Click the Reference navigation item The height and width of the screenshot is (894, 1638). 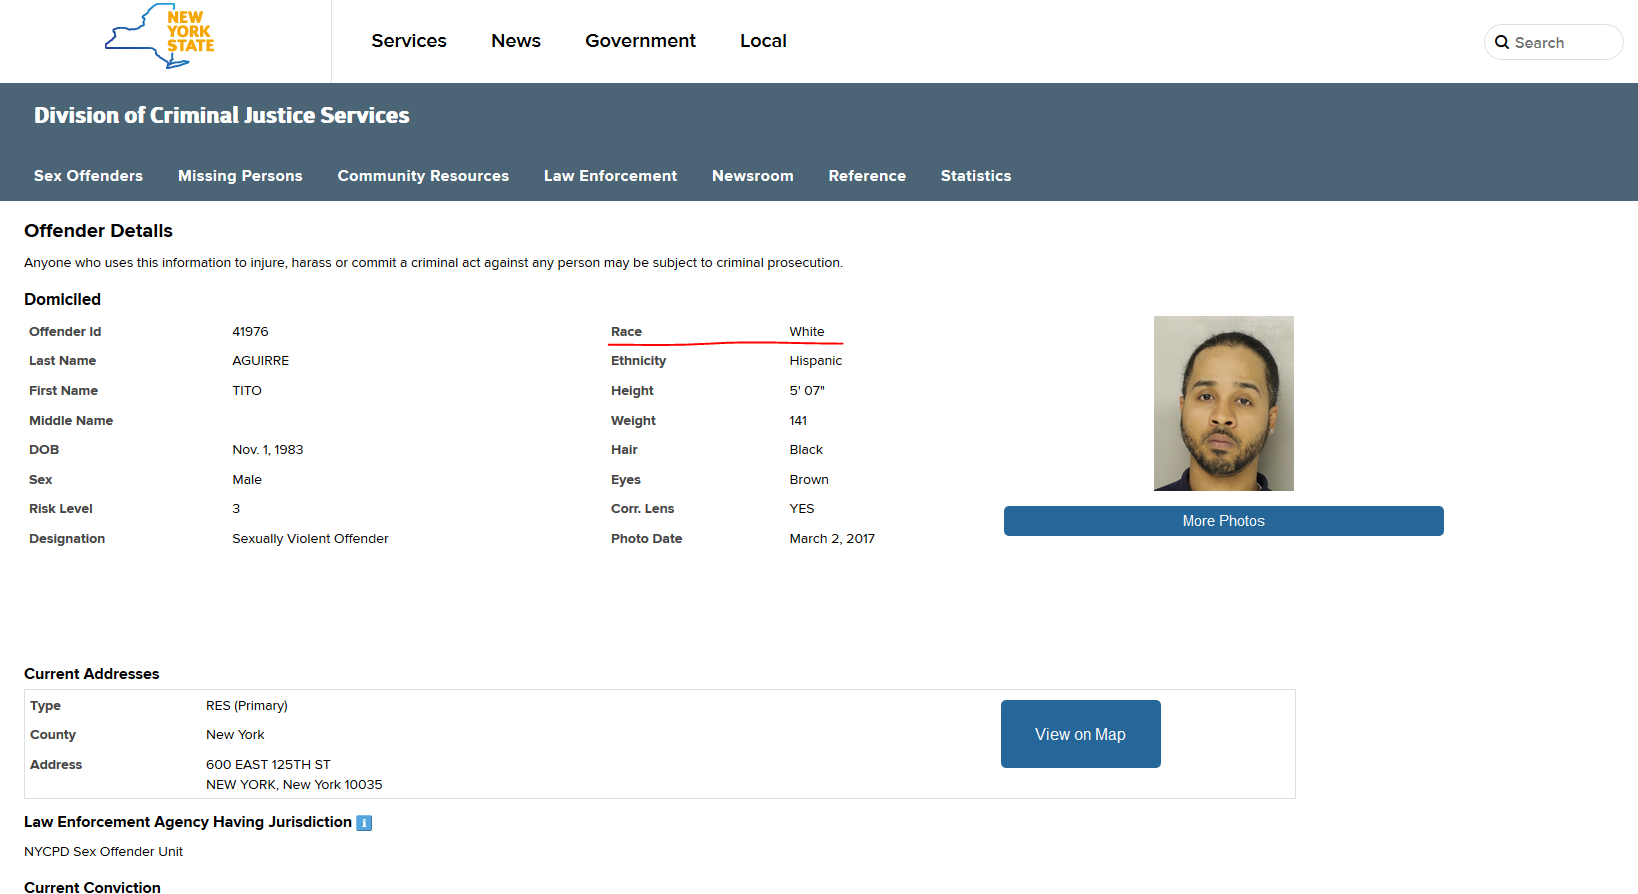pos(867,176)
